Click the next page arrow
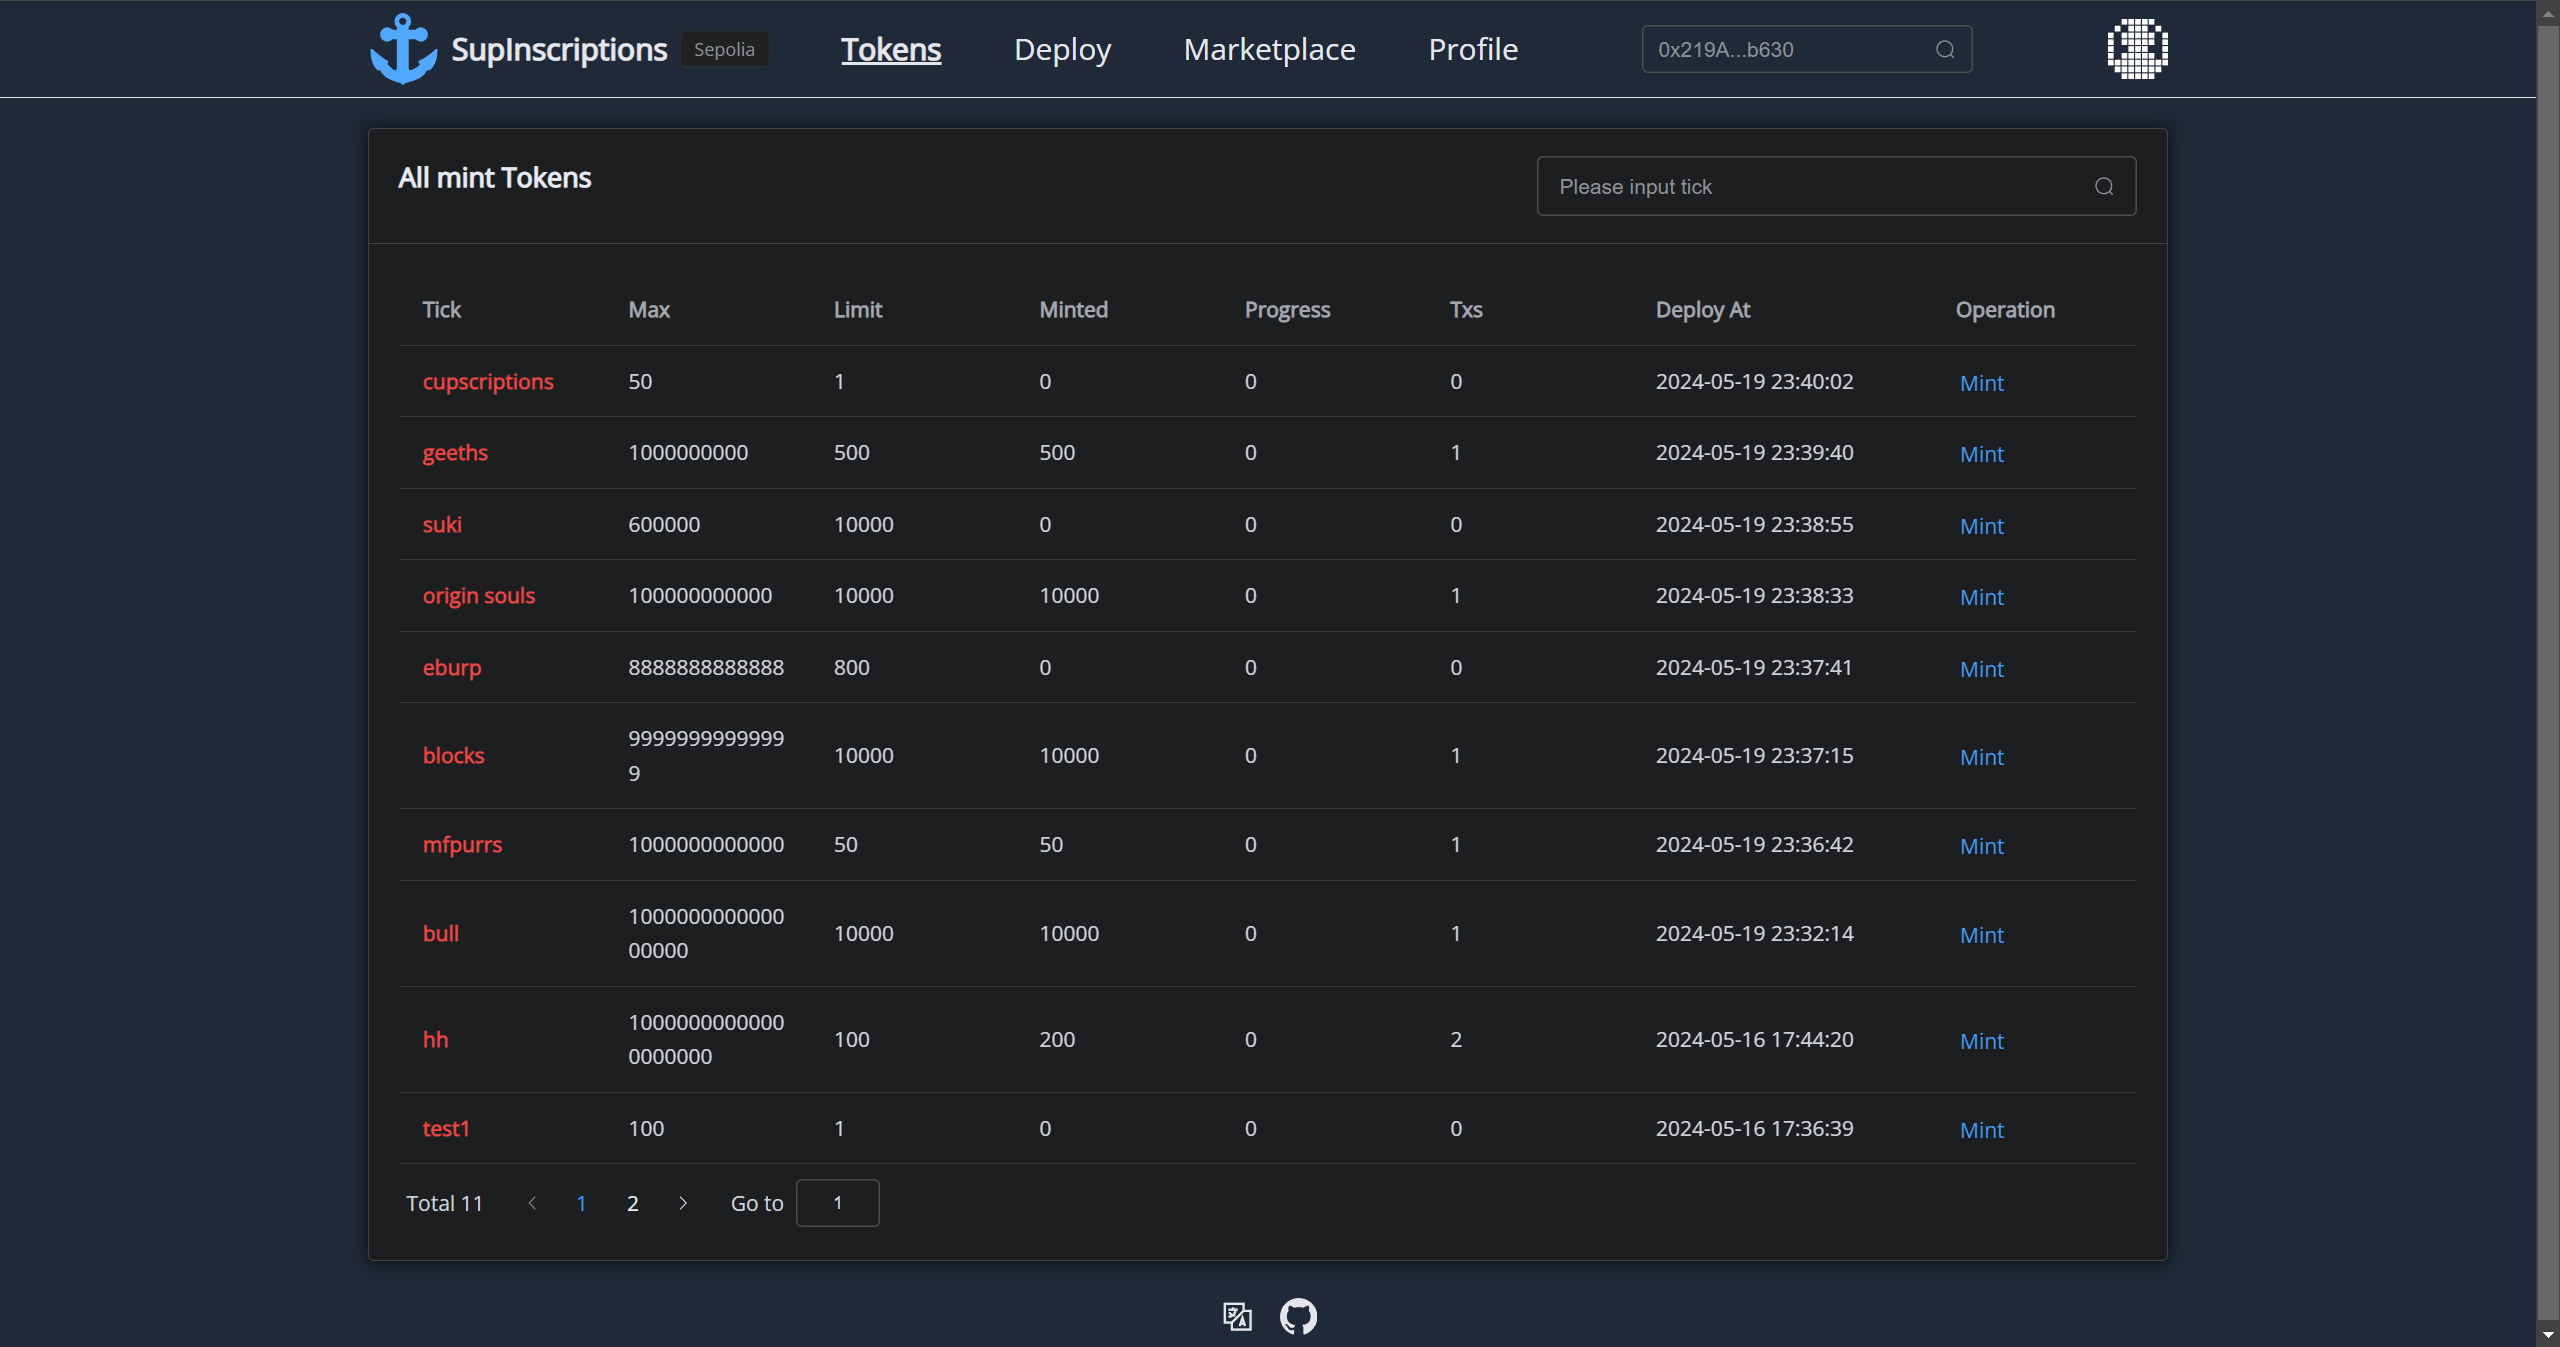Image resolution: width=2560 pixels, height=1347 pixels. [x=683, y=1203]
